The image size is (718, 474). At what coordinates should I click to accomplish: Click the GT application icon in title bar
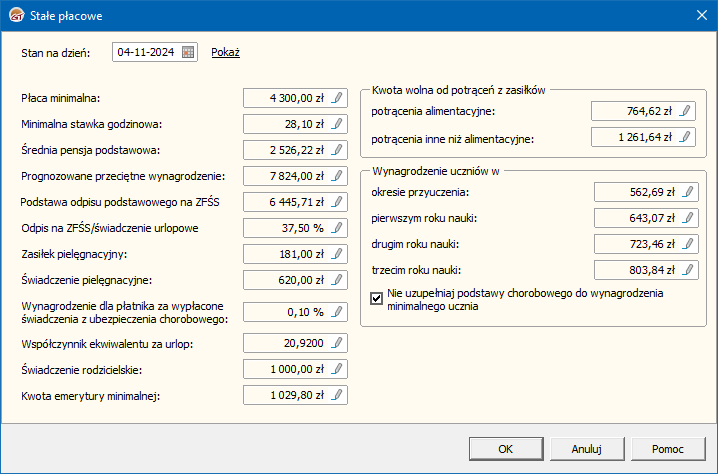[16, 16]
